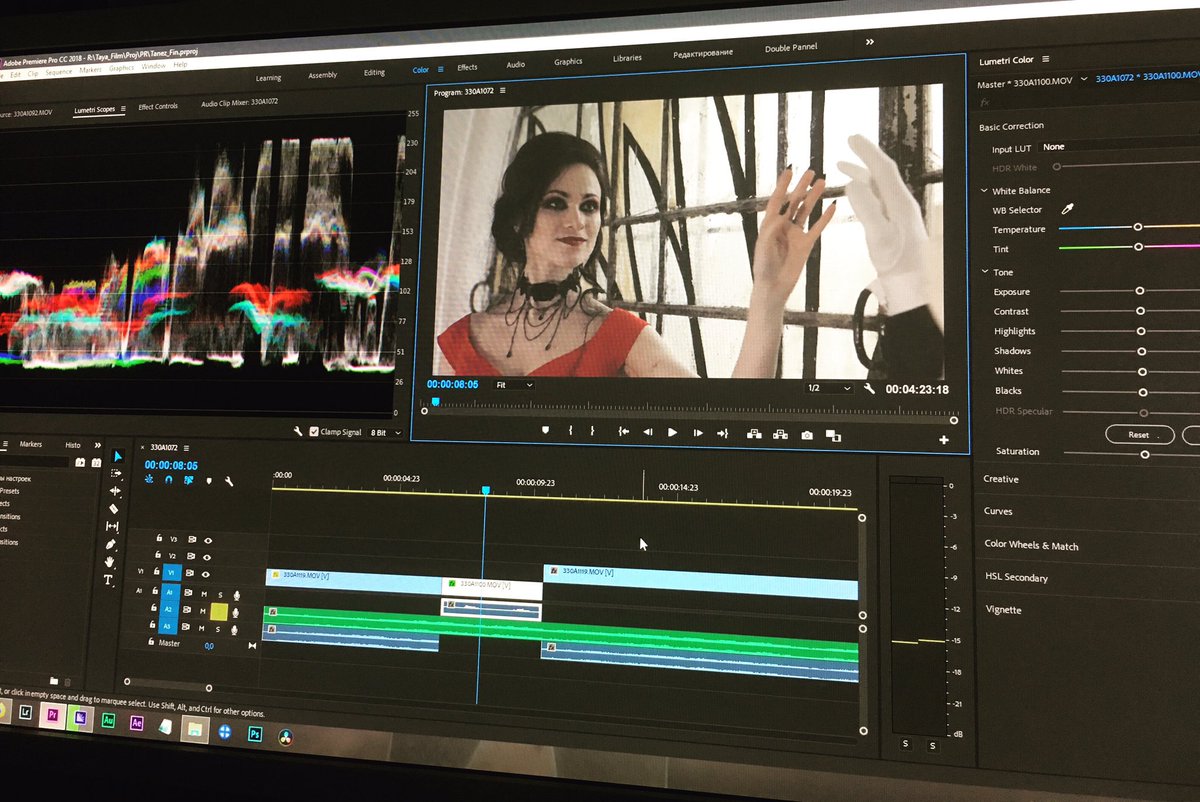1200x802 pixels.
Task: Expand the HSL Secondary section
Action: (x=1016, y=577)
